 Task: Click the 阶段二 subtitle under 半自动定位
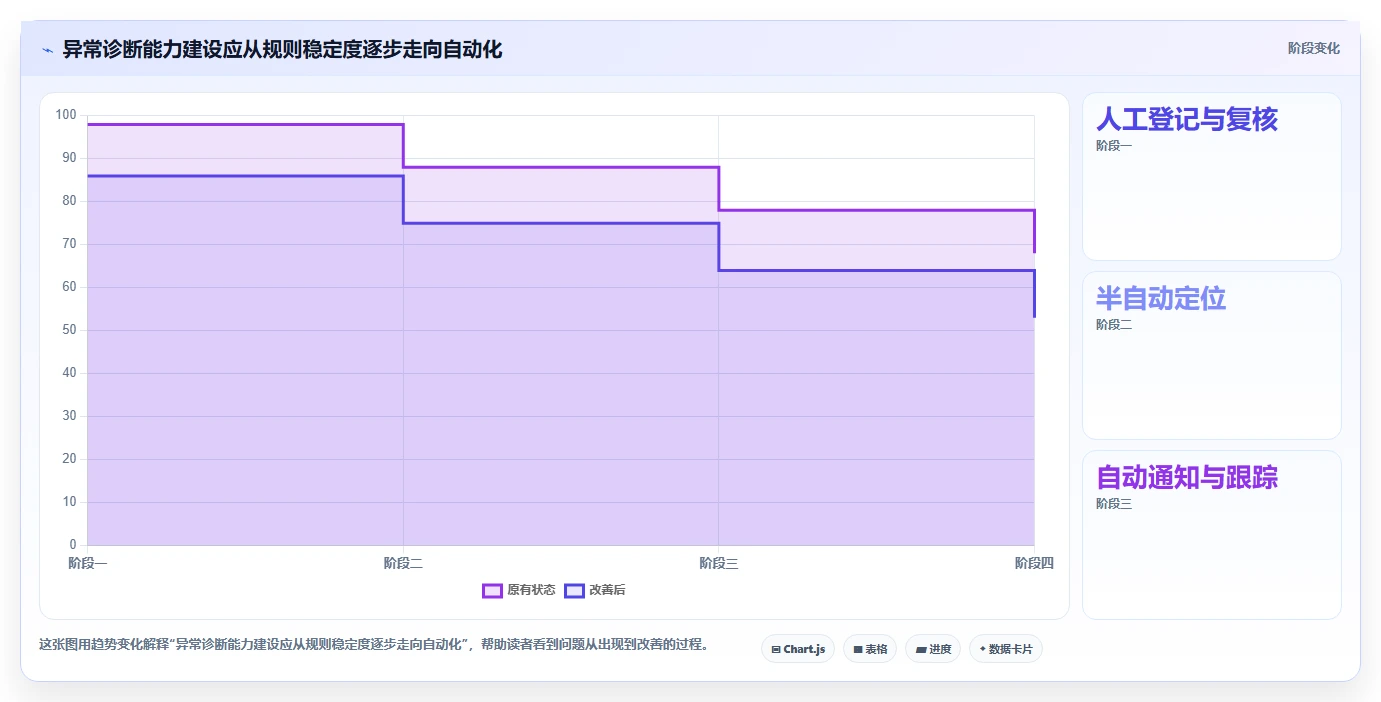(x=1114, y=325)
